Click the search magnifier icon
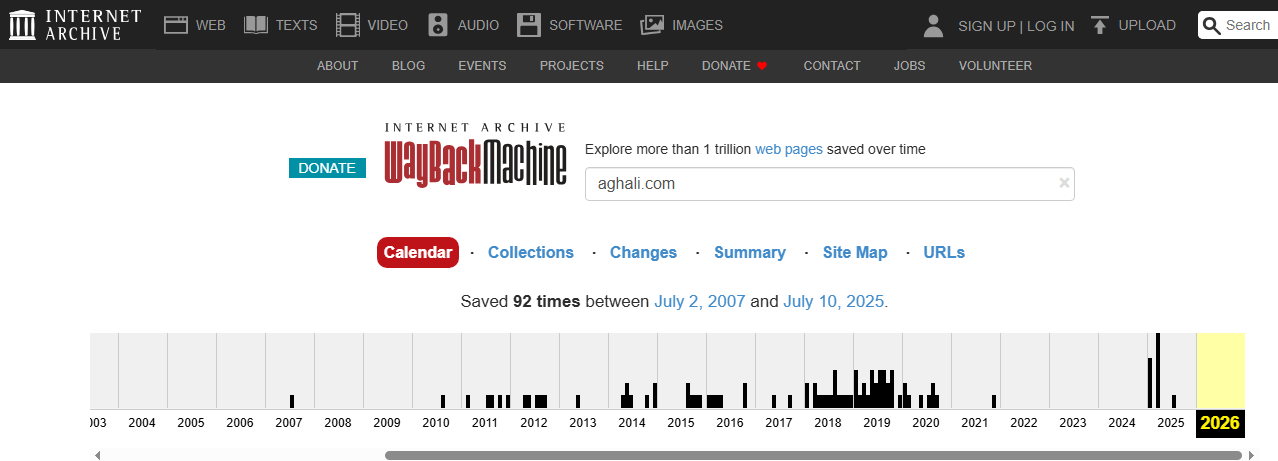1278x461 pixels. [1212, 25]
